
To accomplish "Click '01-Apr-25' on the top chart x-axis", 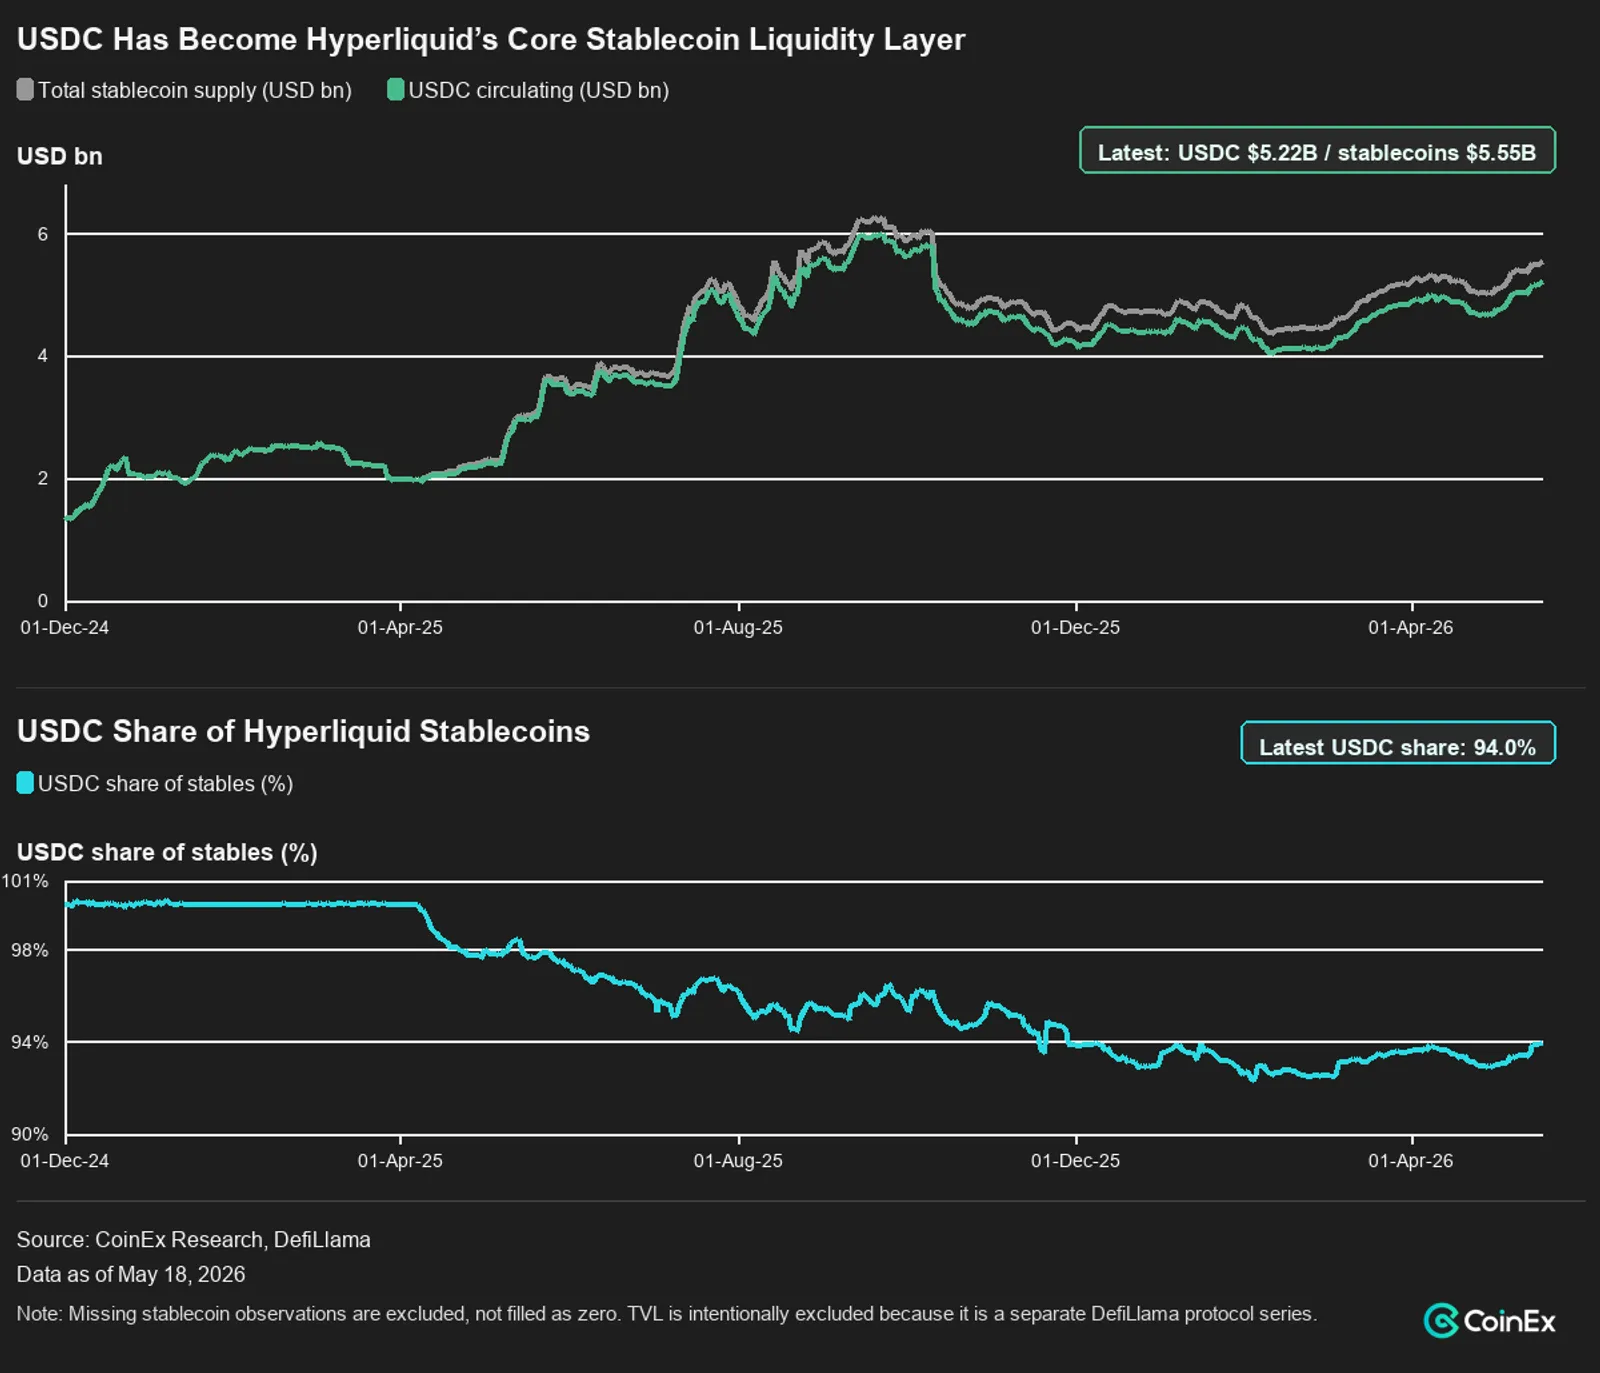I will pos(400,627).
